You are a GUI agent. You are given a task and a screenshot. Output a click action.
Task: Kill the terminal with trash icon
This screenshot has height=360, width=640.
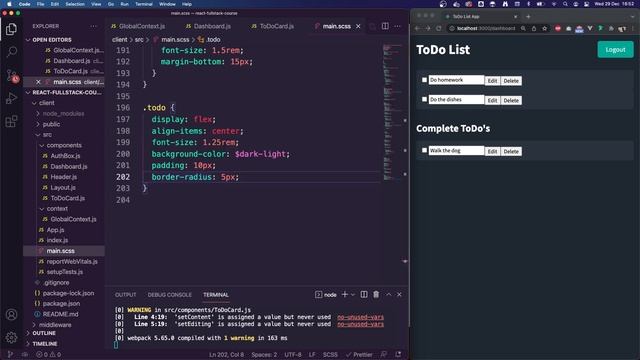pyautogui.click(x=376, y=294)
